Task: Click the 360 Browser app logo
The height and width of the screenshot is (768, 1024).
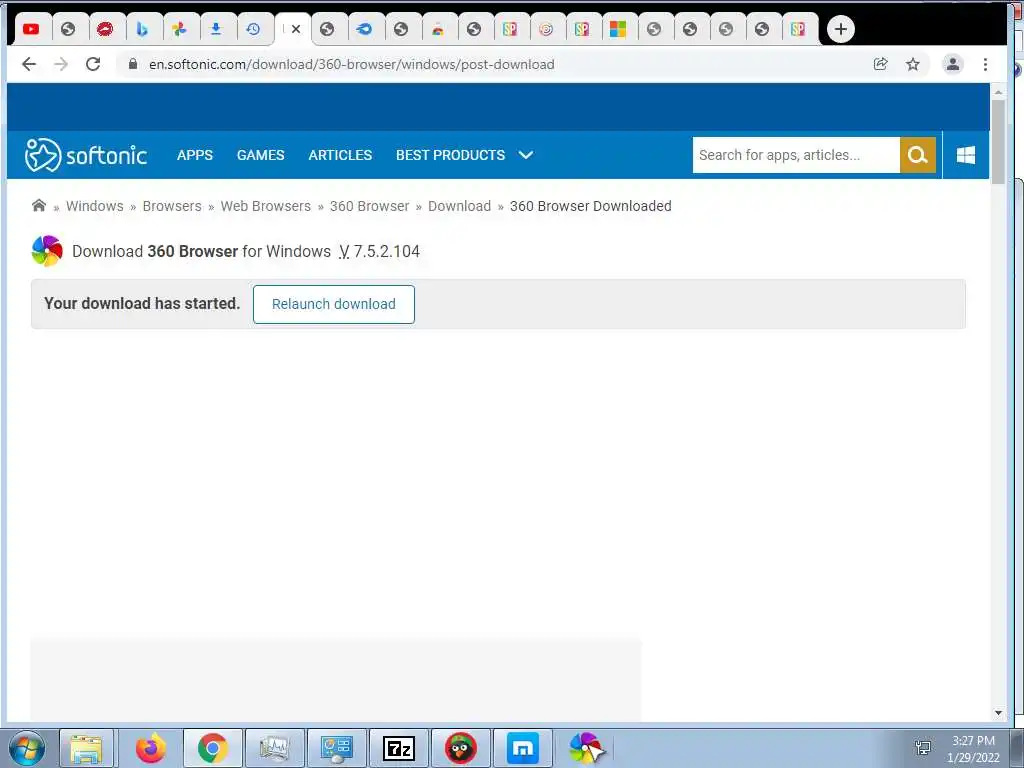Action: pyautogui.click(x=47, y=251)
